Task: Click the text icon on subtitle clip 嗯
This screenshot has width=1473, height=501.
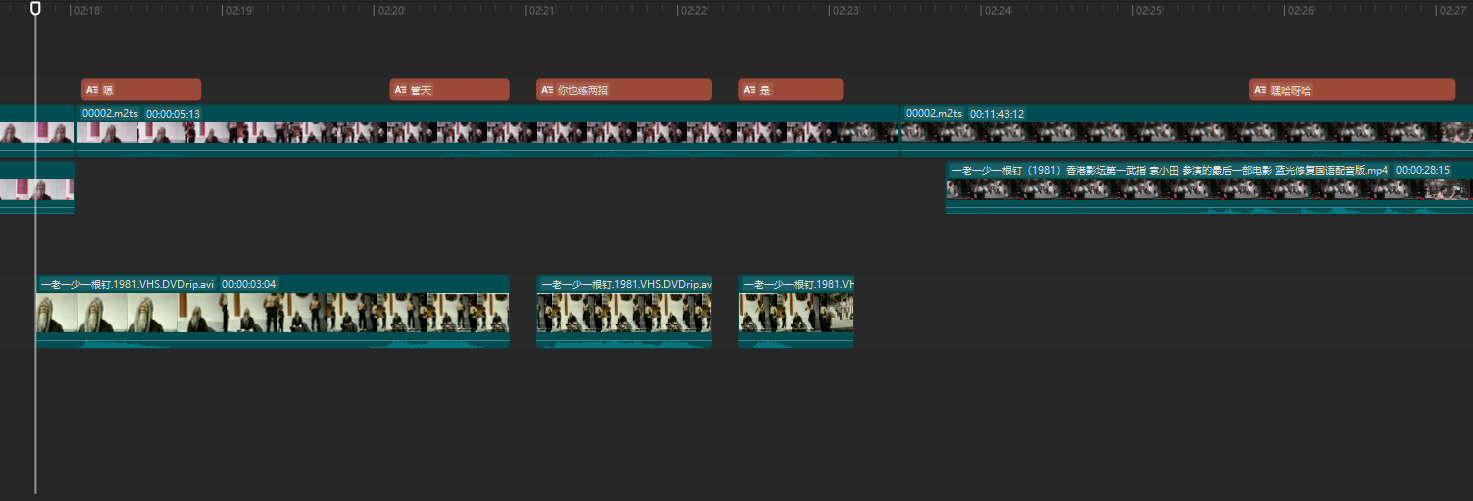Action: point(91,90)
